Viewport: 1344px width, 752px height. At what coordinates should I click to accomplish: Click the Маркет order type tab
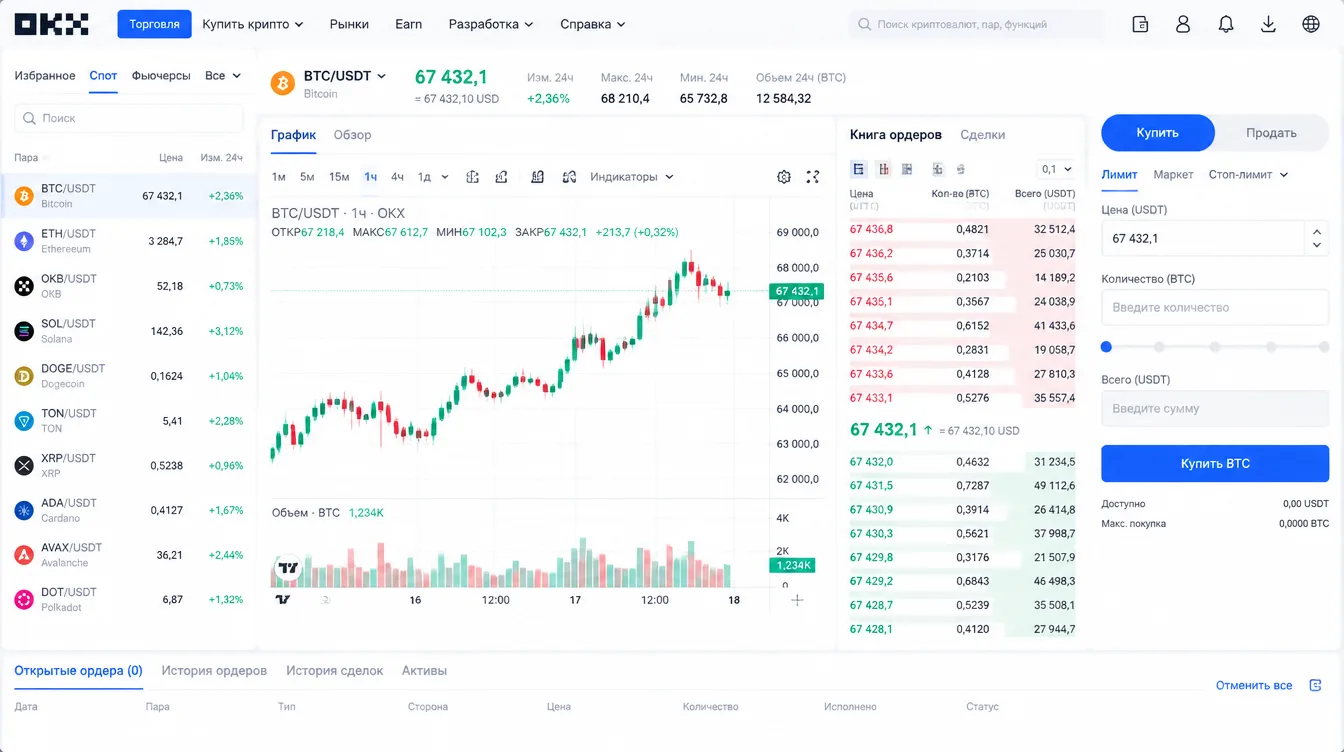click(x=1173, y=174)
